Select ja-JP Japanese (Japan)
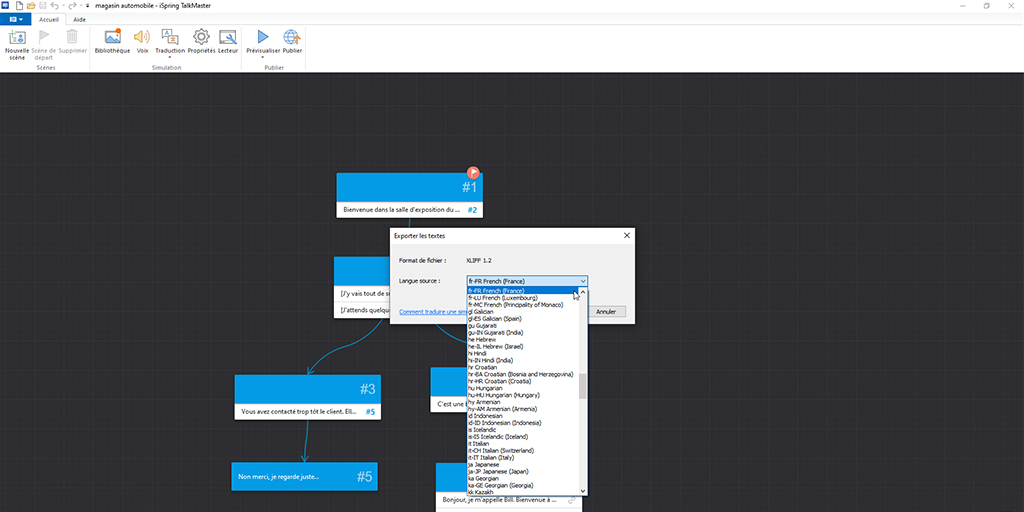 click(522, 472)
